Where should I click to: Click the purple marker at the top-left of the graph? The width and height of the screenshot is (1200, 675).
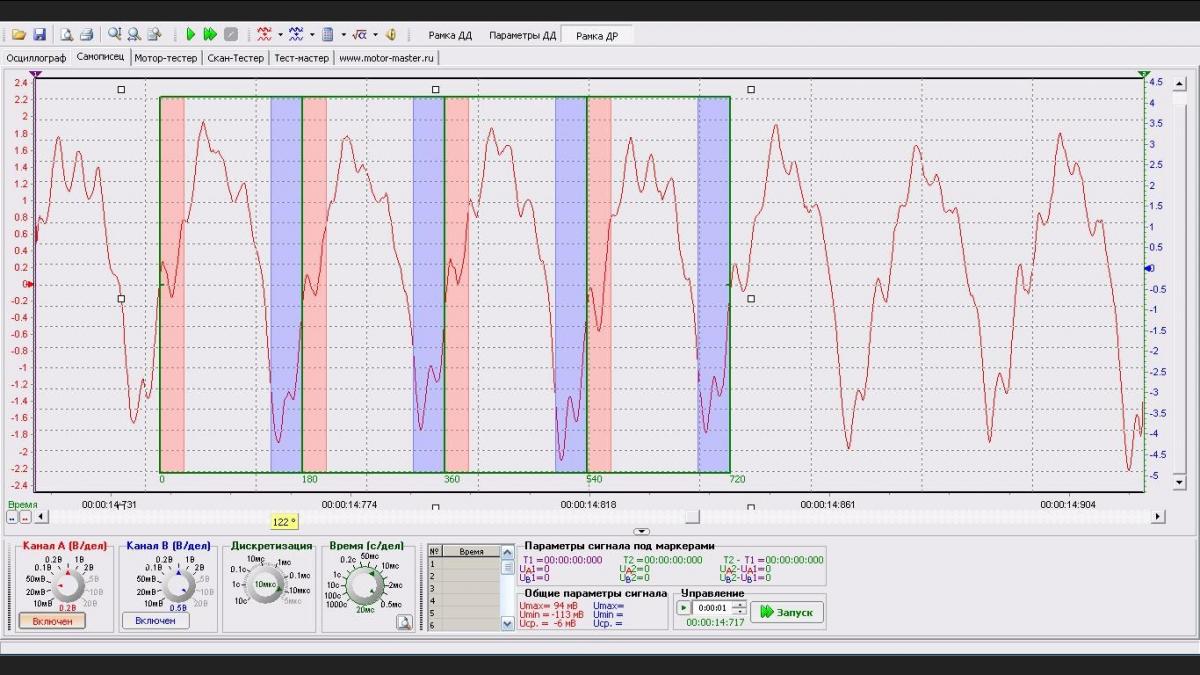click(x=36, y=75)
